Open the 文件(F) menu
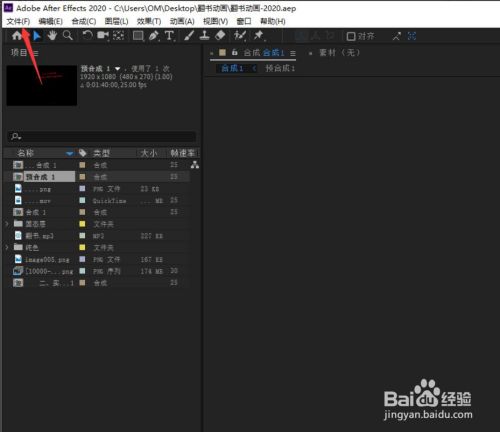This screenshot has width=500, height=432. click(x=18, y=21)
